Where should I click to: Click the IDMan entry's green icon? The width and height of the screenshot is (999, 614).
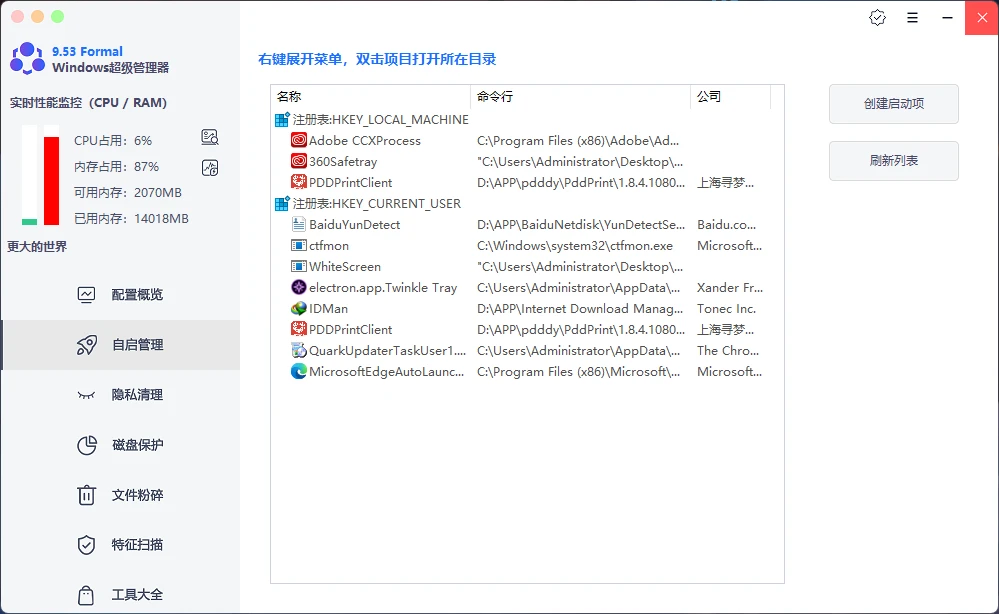tap(300, 308)
